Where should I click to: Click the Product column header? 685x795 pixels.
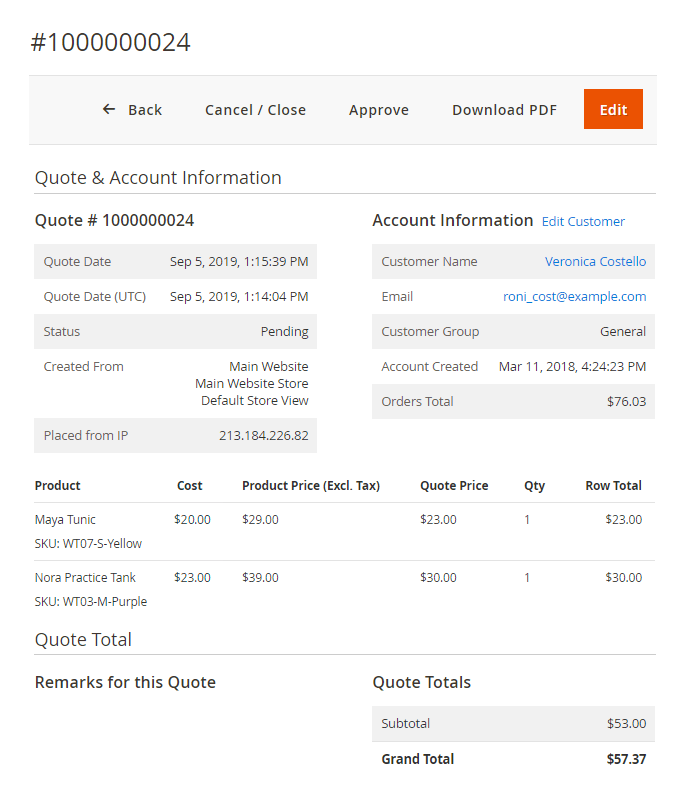[x=58, y=486]
